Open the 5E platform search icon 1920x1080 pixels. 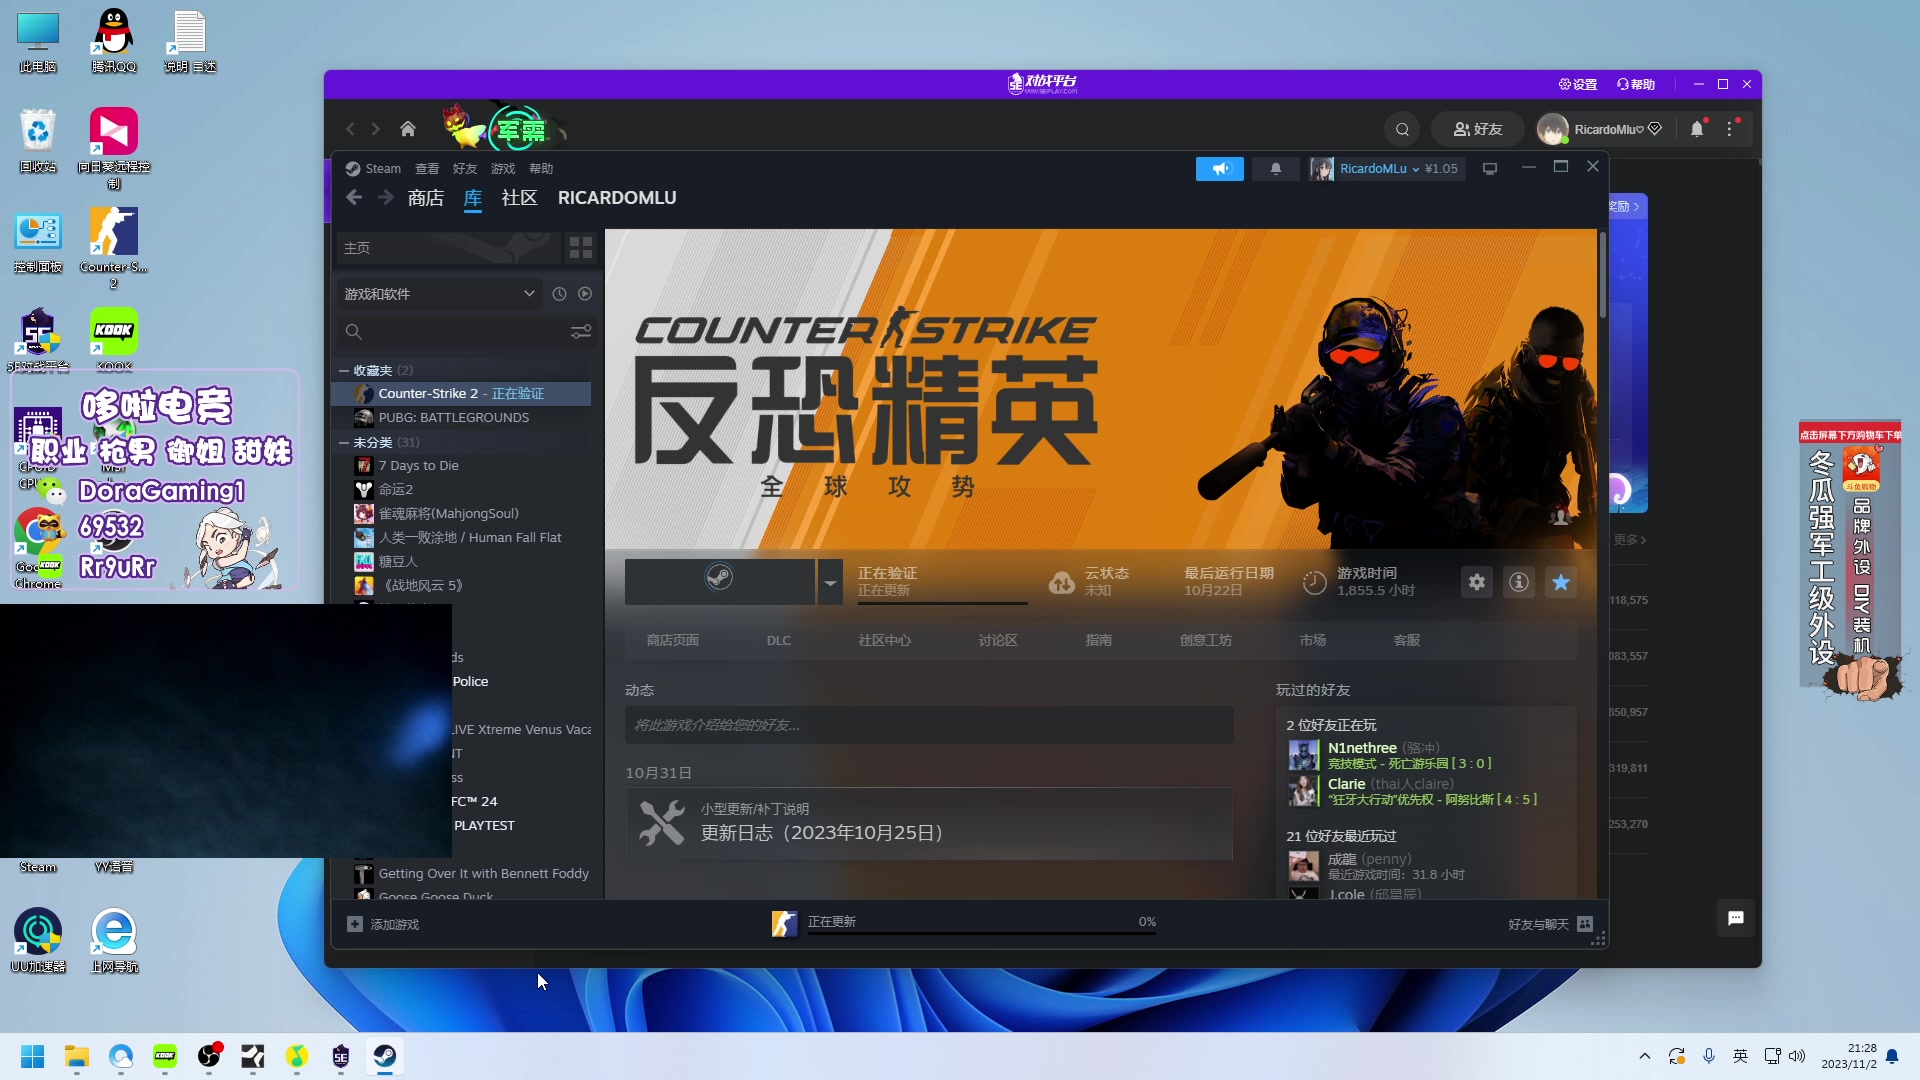point(1402,129)
